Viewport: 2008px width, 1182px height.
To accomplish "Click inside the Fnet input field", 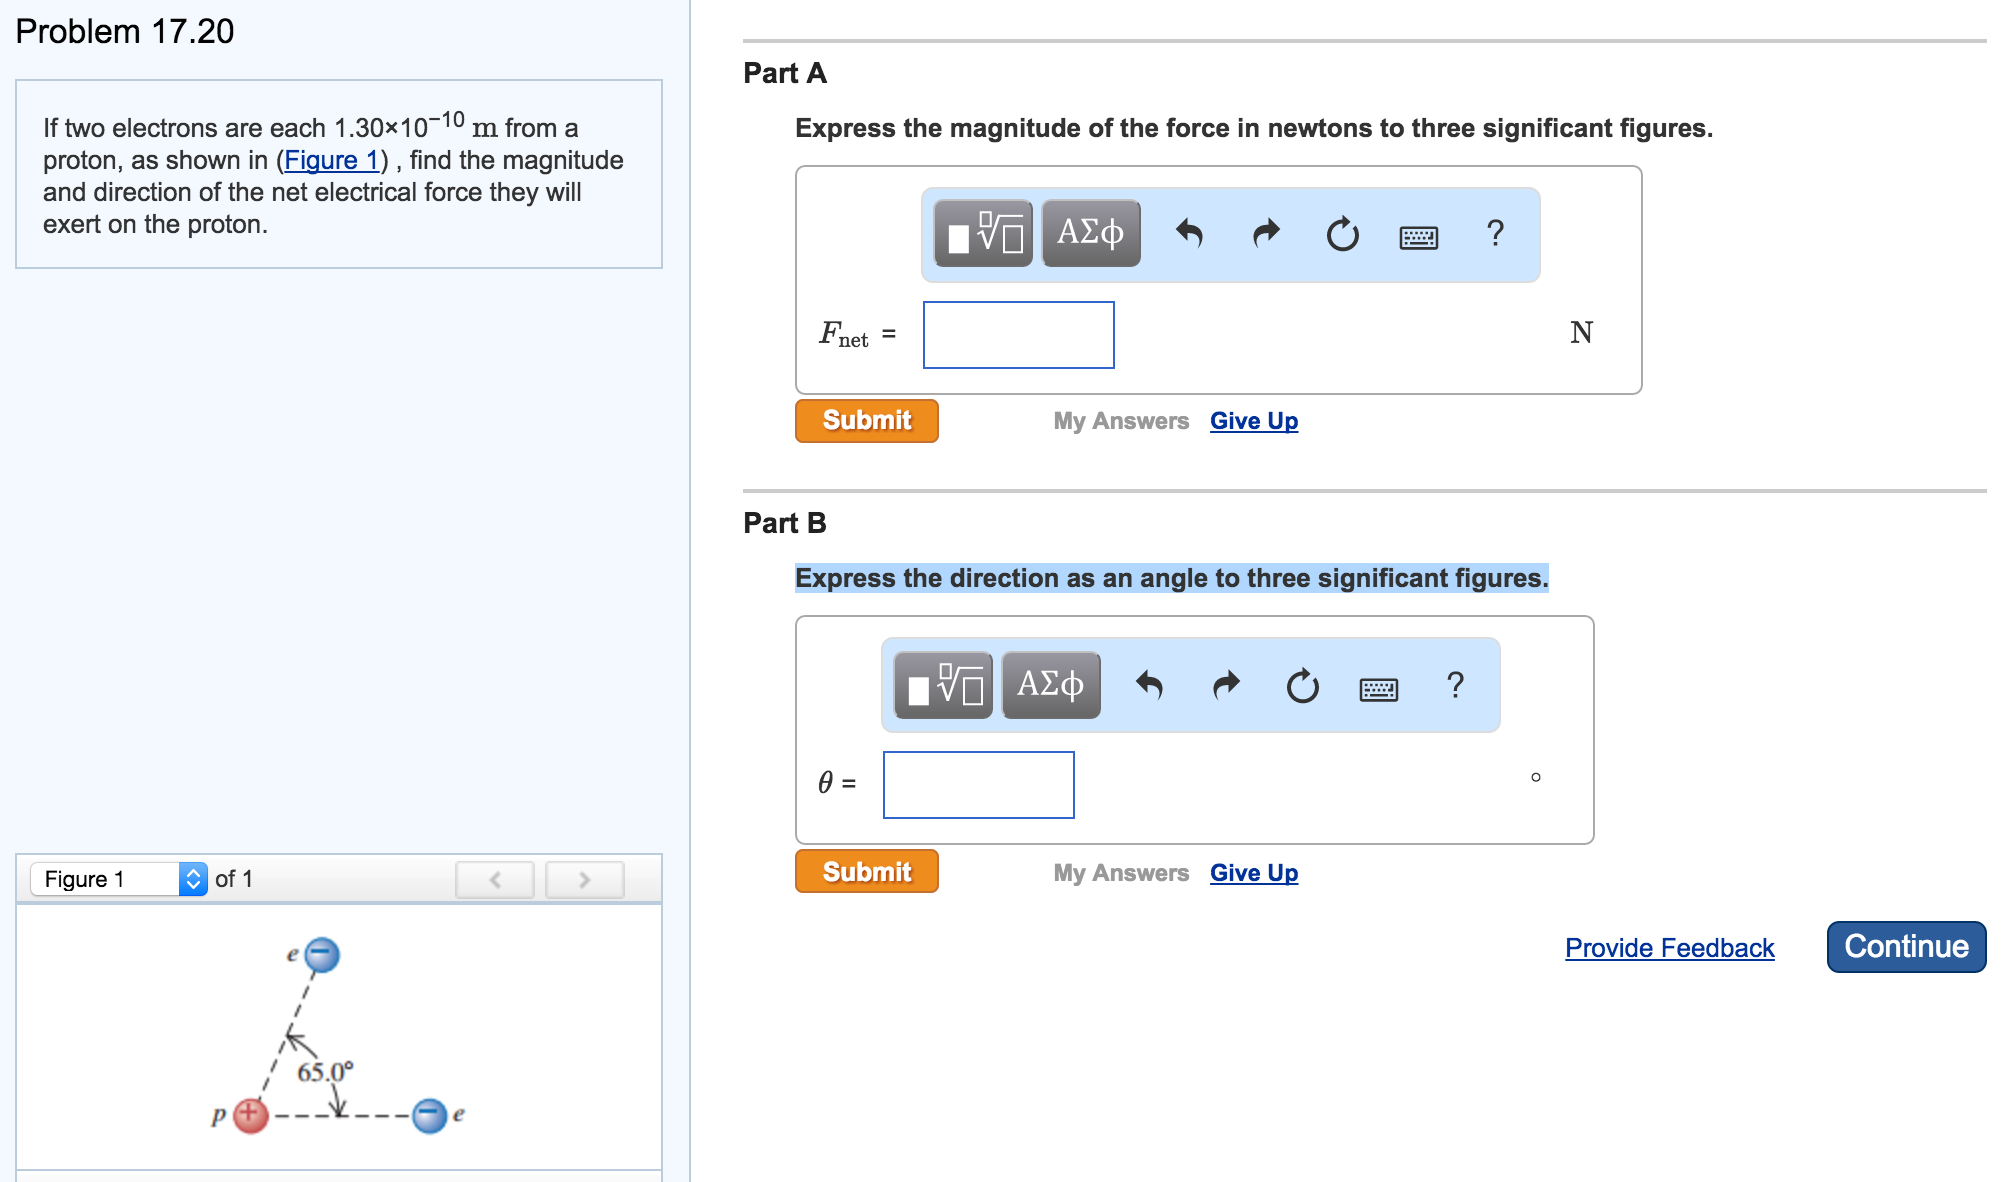I will click(1018, 335).
